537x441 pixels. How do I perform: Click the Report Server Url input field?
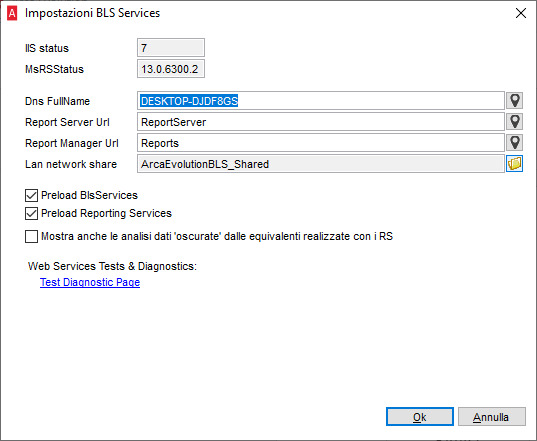321,122
